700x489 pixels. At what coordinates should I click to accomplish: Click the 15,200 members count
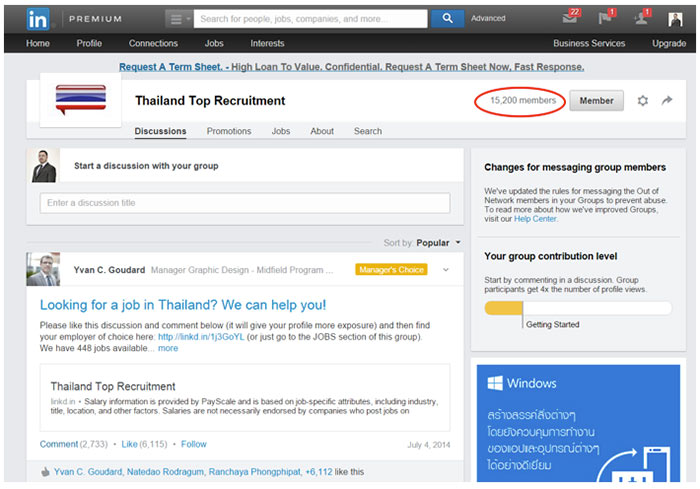[x=523, y=100]
